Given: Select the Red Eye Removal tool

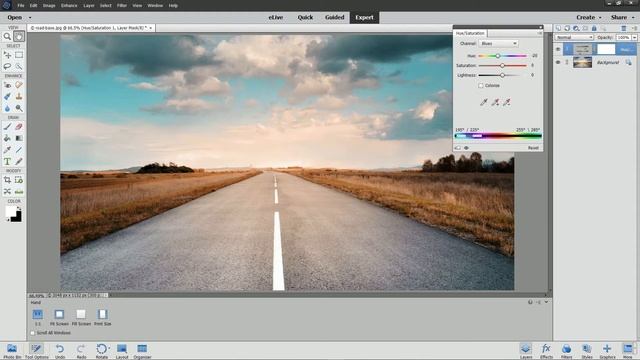Looking at the screenshot, I should (7, 85).
